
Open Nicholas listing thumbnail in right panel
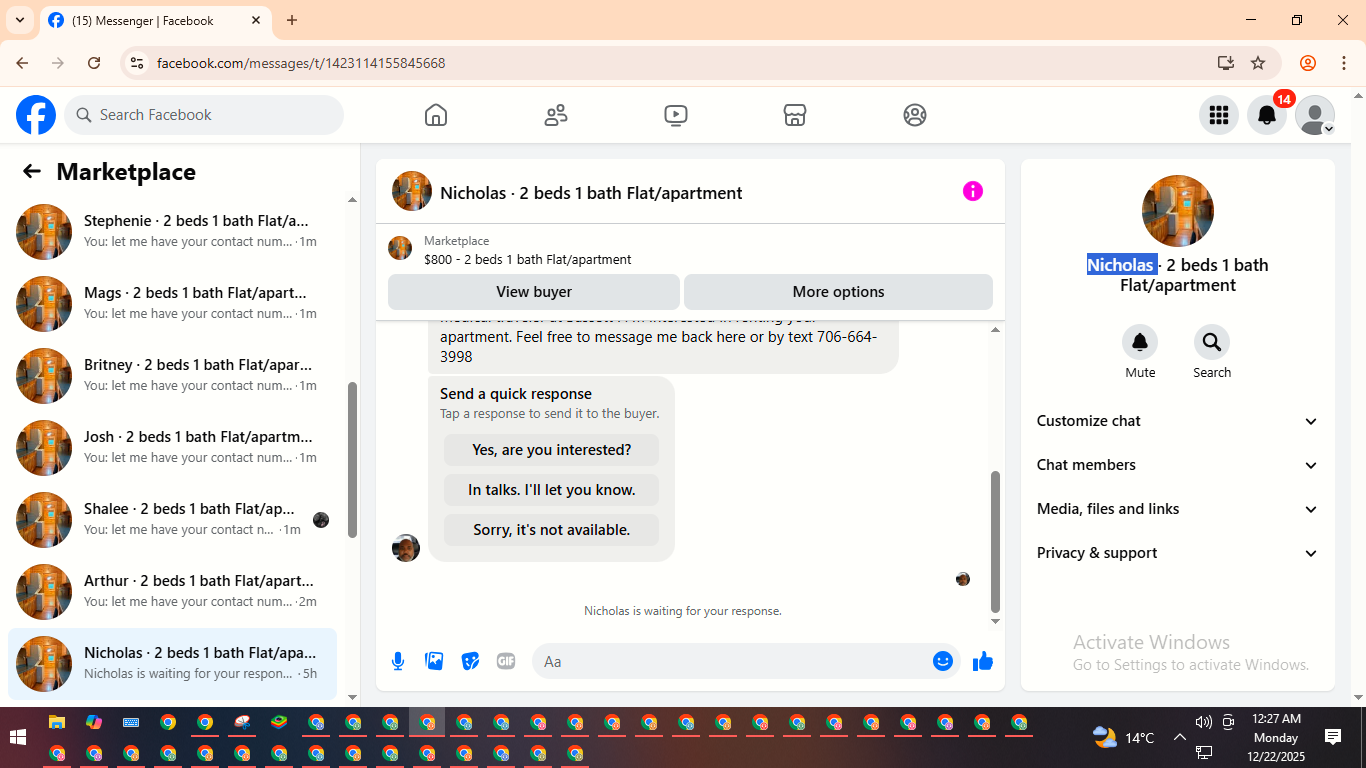click(x=1178, y=211)
